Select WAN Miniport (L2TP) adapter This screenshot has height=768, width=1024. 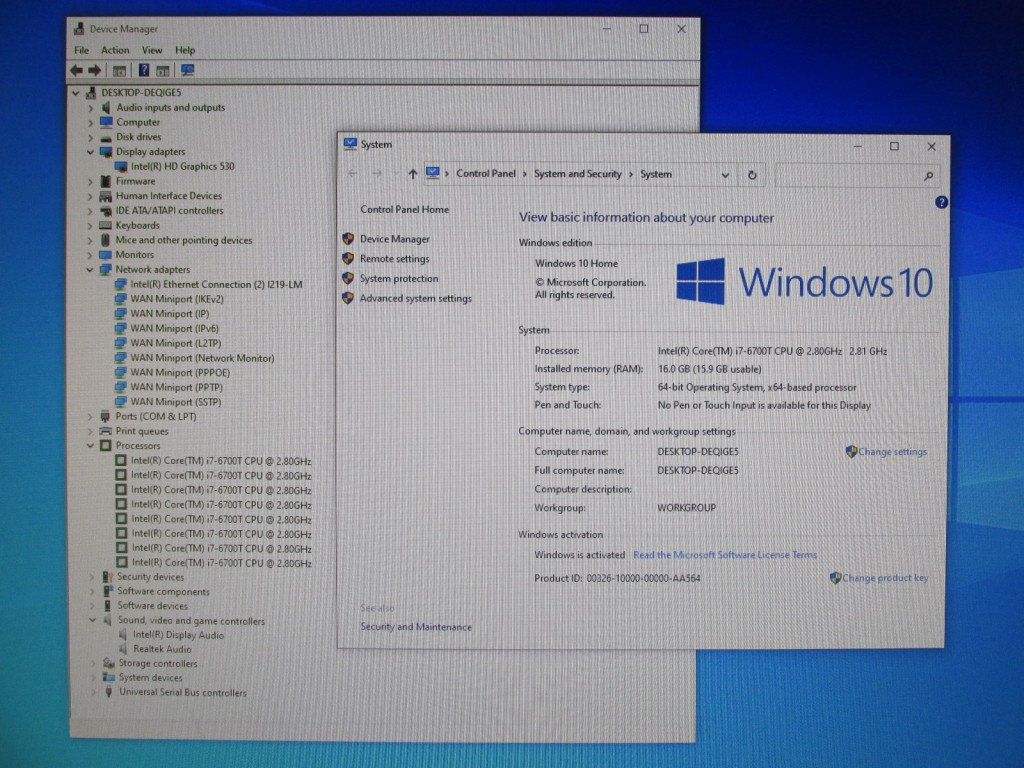tap(176, 343)
